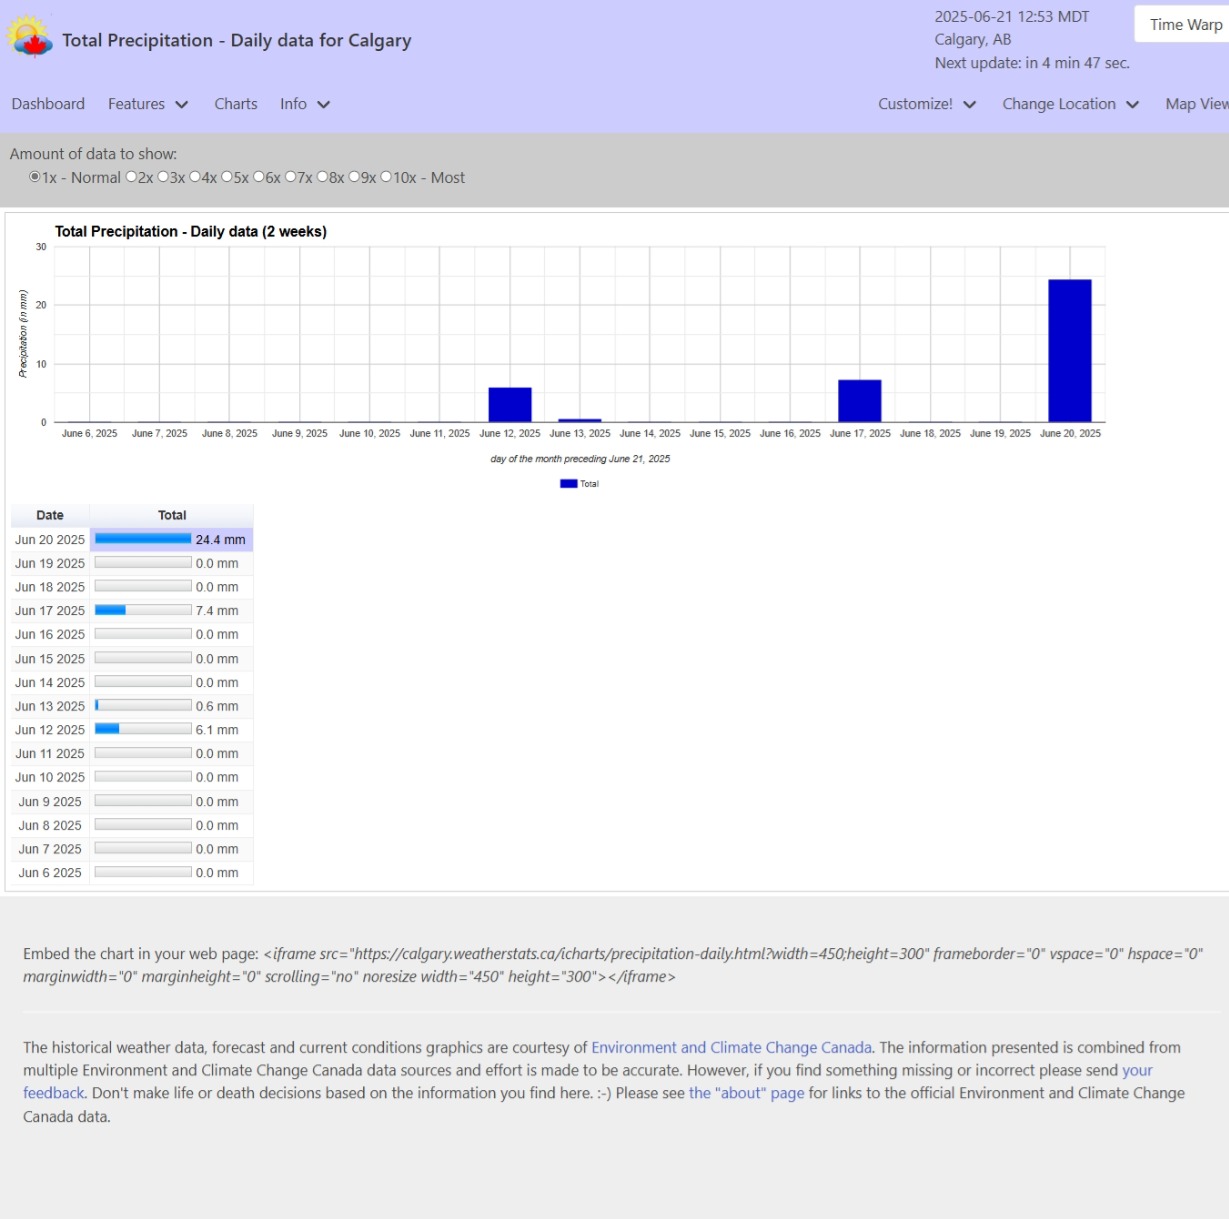The image size is (1229, 1219).
Task: Click the 0.6 mm value
Action: point(217,706)
